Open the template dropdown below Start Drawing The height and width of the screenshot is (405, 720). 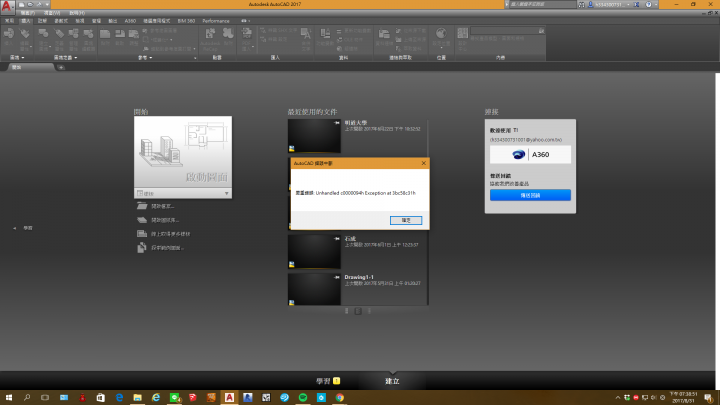coord(183,193)
